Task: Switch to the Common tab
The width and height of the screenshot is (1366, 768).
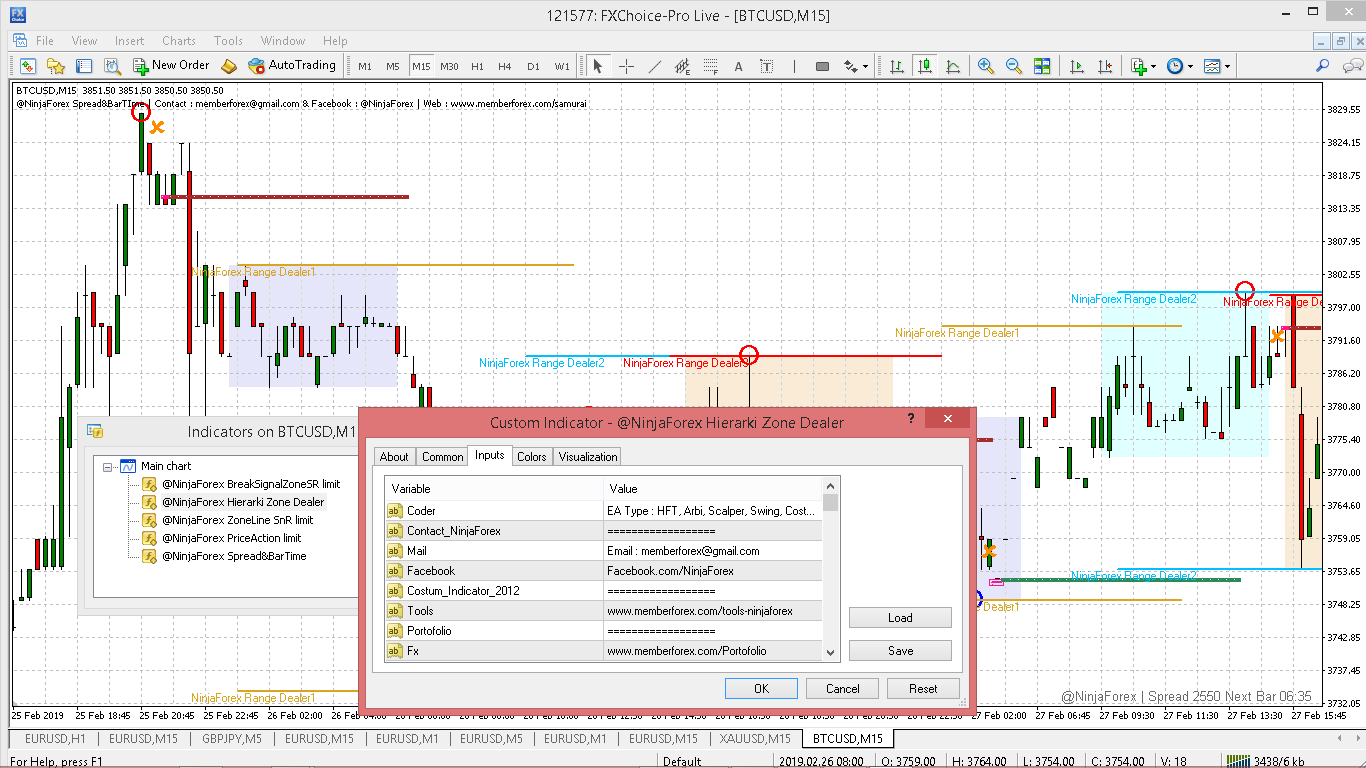Action: pos(442,457)
